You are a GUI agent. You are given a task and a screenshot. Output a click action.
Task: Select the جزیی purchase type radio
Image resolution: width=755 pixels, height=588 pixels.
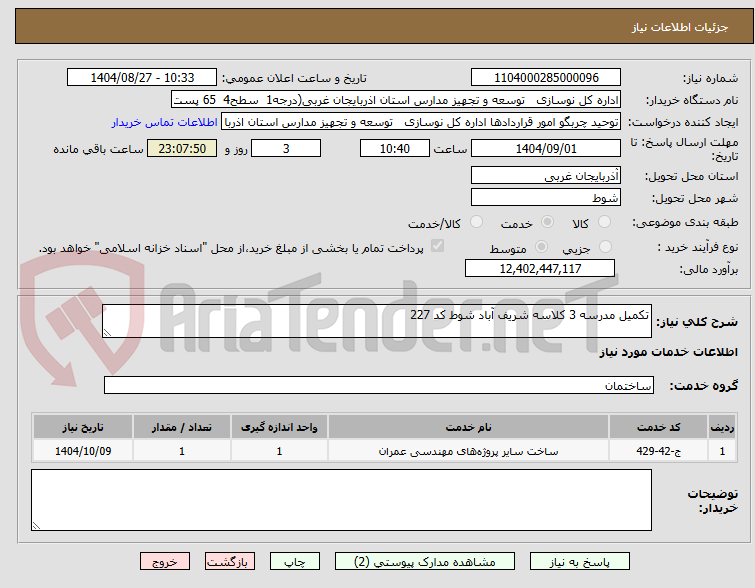click(x=605, y=247)
